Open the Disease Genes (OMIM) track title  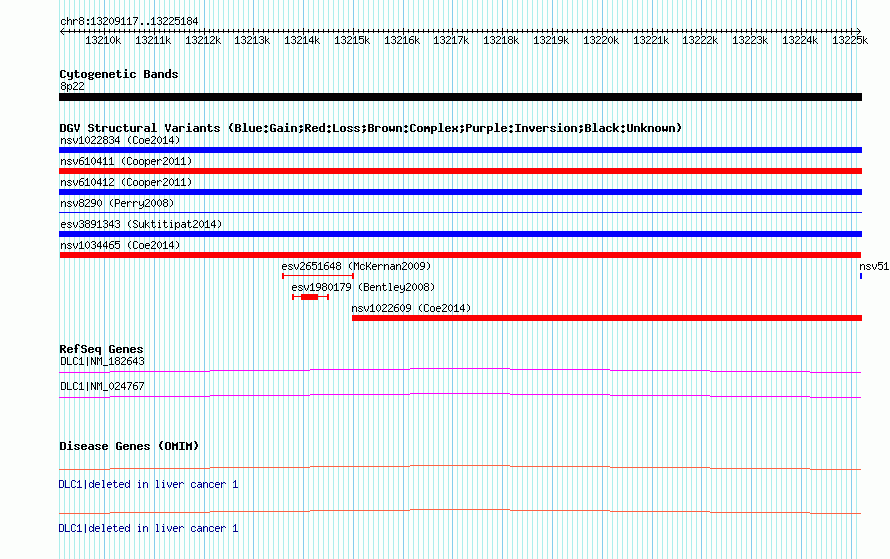(129, 446)
